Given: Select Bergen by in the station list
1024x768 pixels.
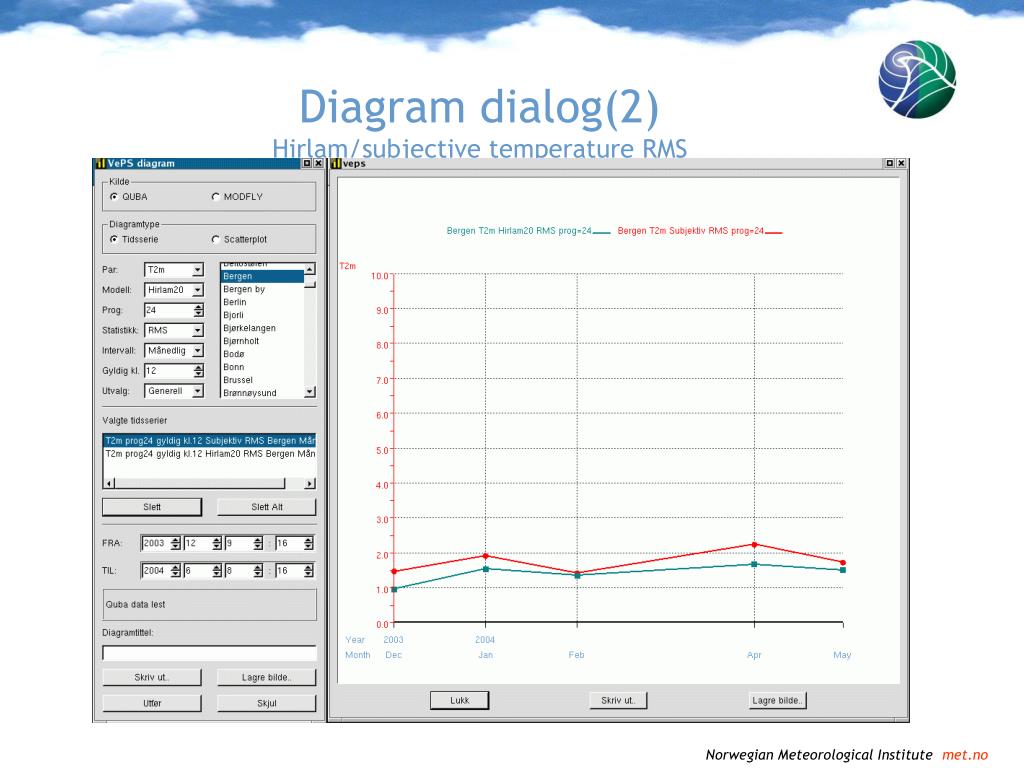Looking at the screenshot, I should tap(262, 289).
